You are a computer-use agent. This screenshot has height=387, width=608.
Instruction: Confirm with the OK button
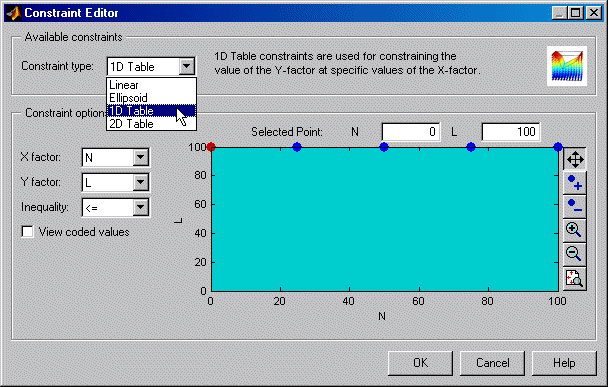[x=420, y=363]
